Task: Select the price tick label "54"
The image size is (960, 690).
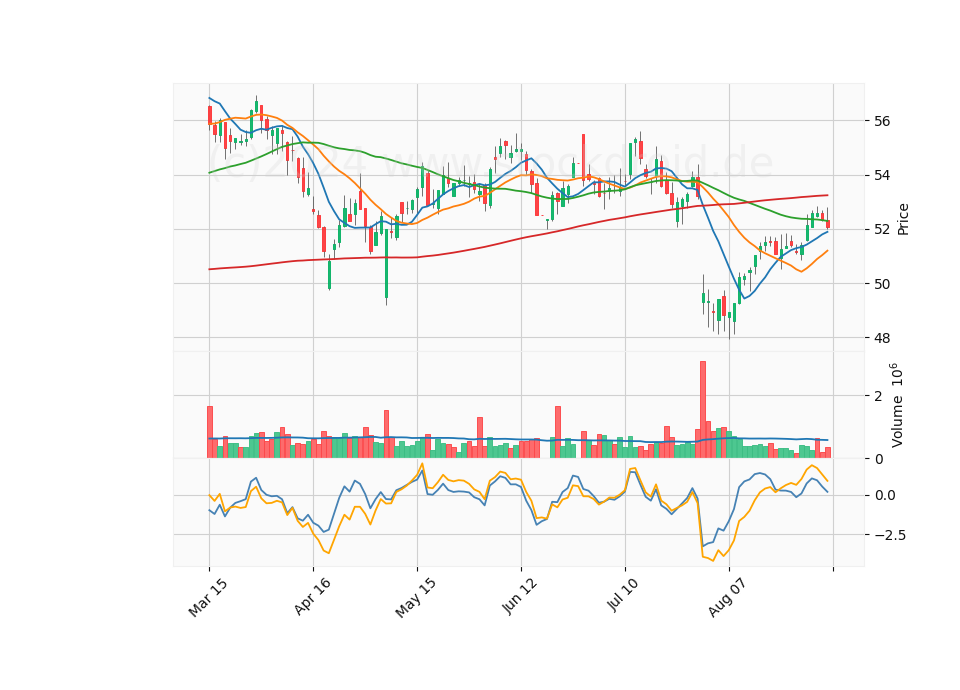Action: click(882, 176)
